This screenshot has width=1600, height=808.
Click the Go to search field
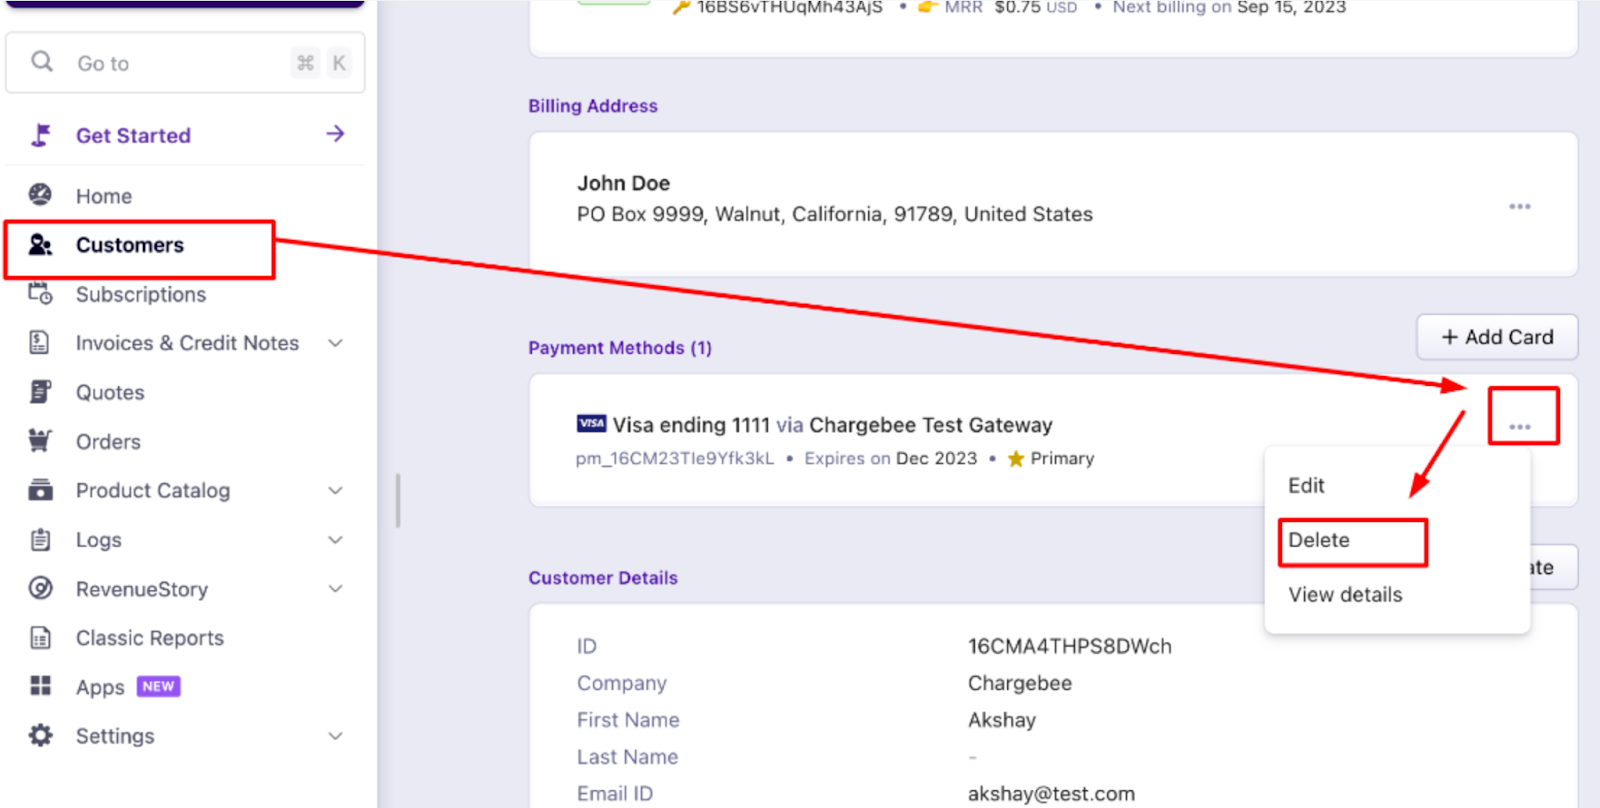pyautogui.click(x=180, y=63)
